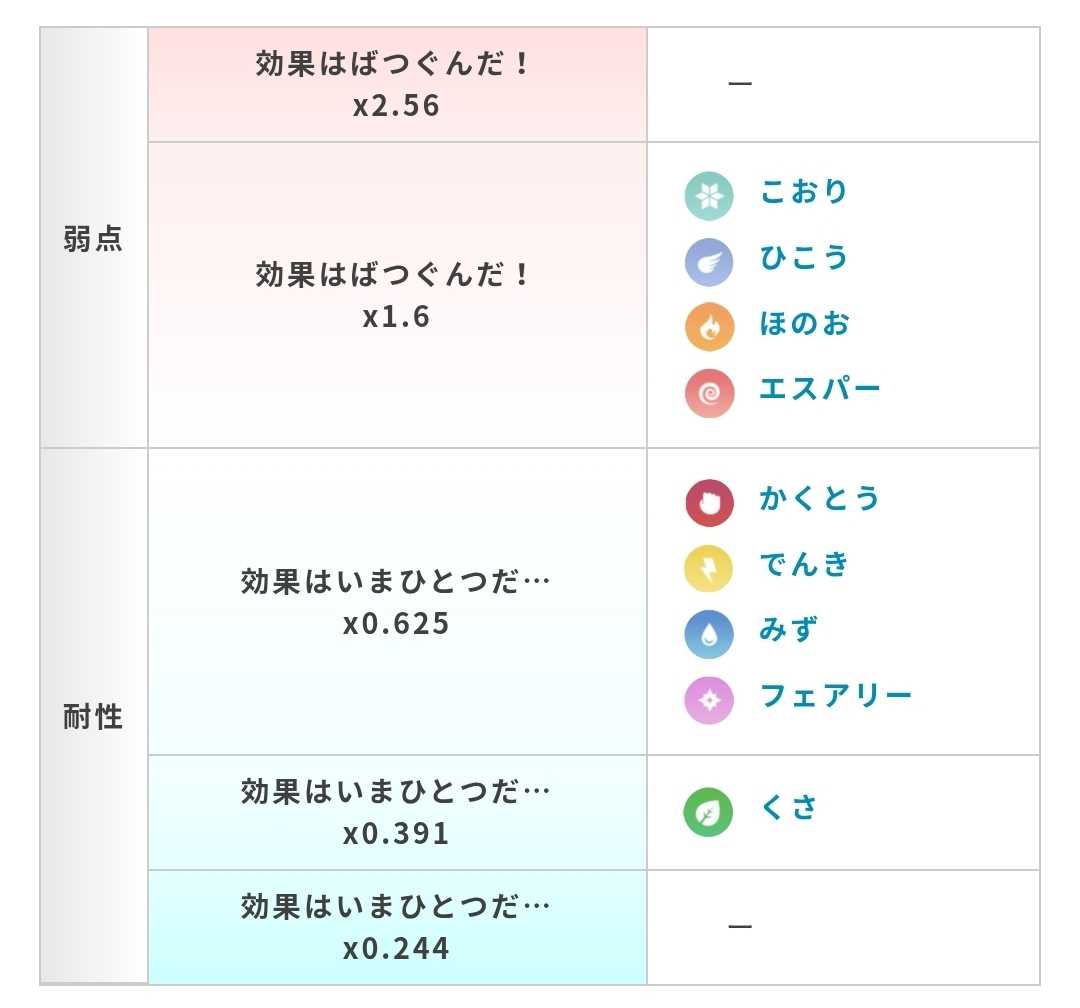Click the フェアリー fairy type icon
1080x1008 pixels.
pos(709,700)
